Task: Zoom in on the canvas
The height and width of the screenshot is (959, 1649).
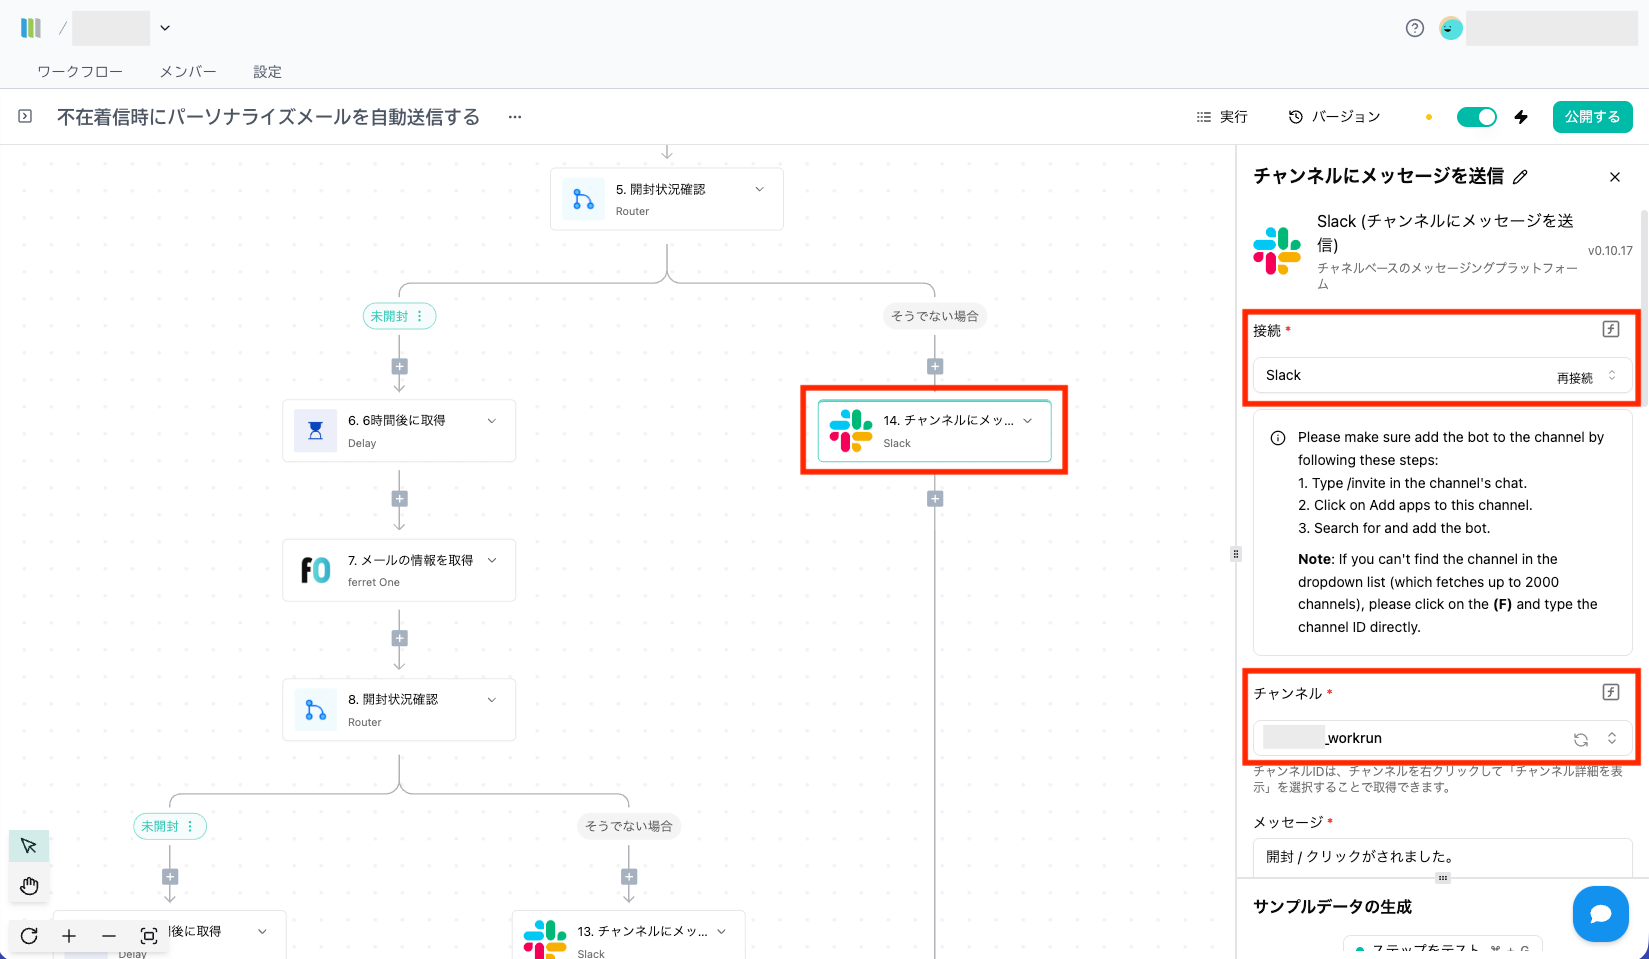Action: [x=69, y=936]
